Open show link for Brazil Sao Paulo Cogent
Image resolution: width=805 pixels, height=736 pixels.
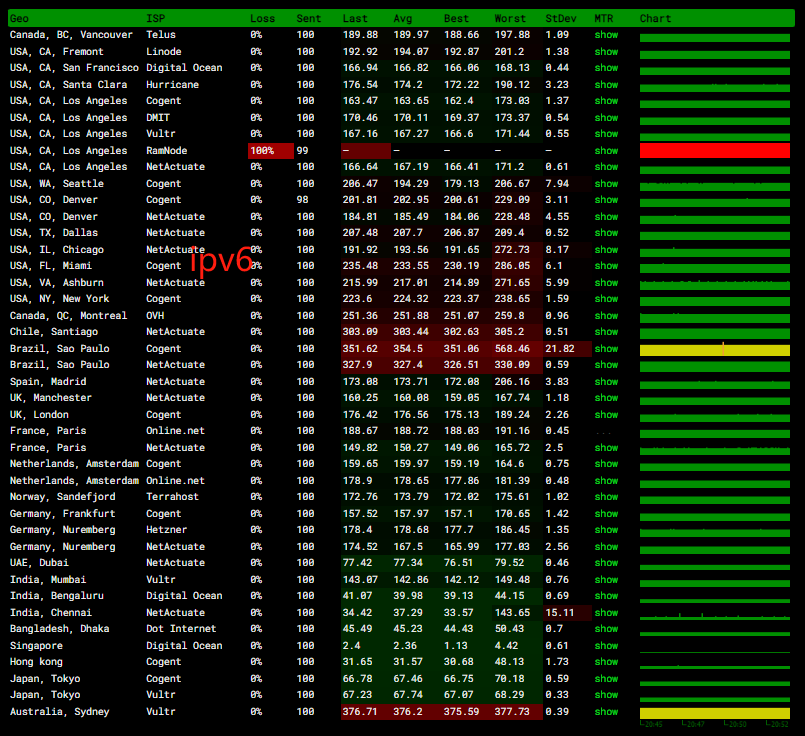pos(606,349)
